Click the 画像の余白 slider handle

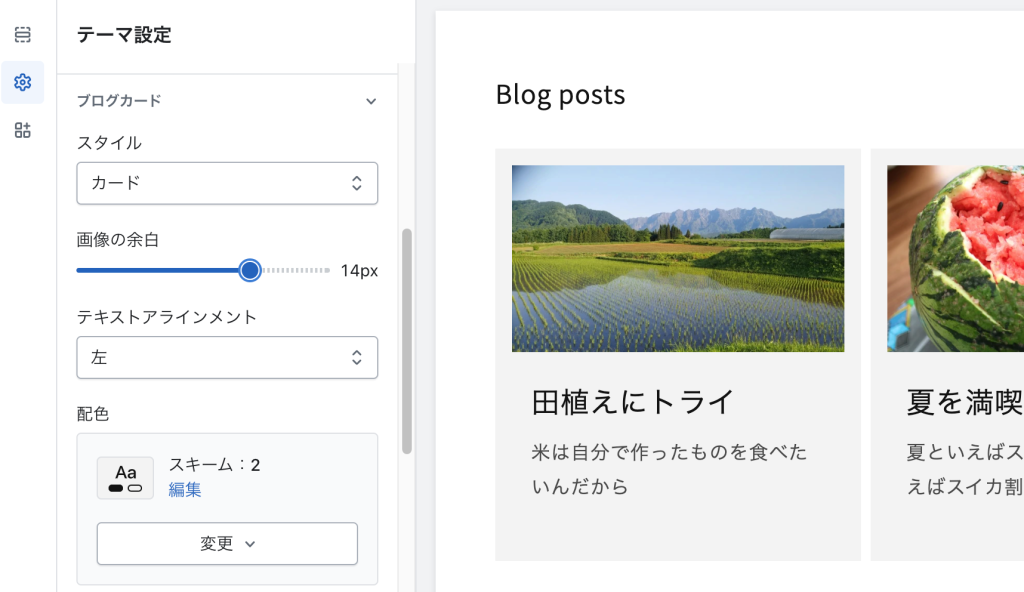point(250,270)
